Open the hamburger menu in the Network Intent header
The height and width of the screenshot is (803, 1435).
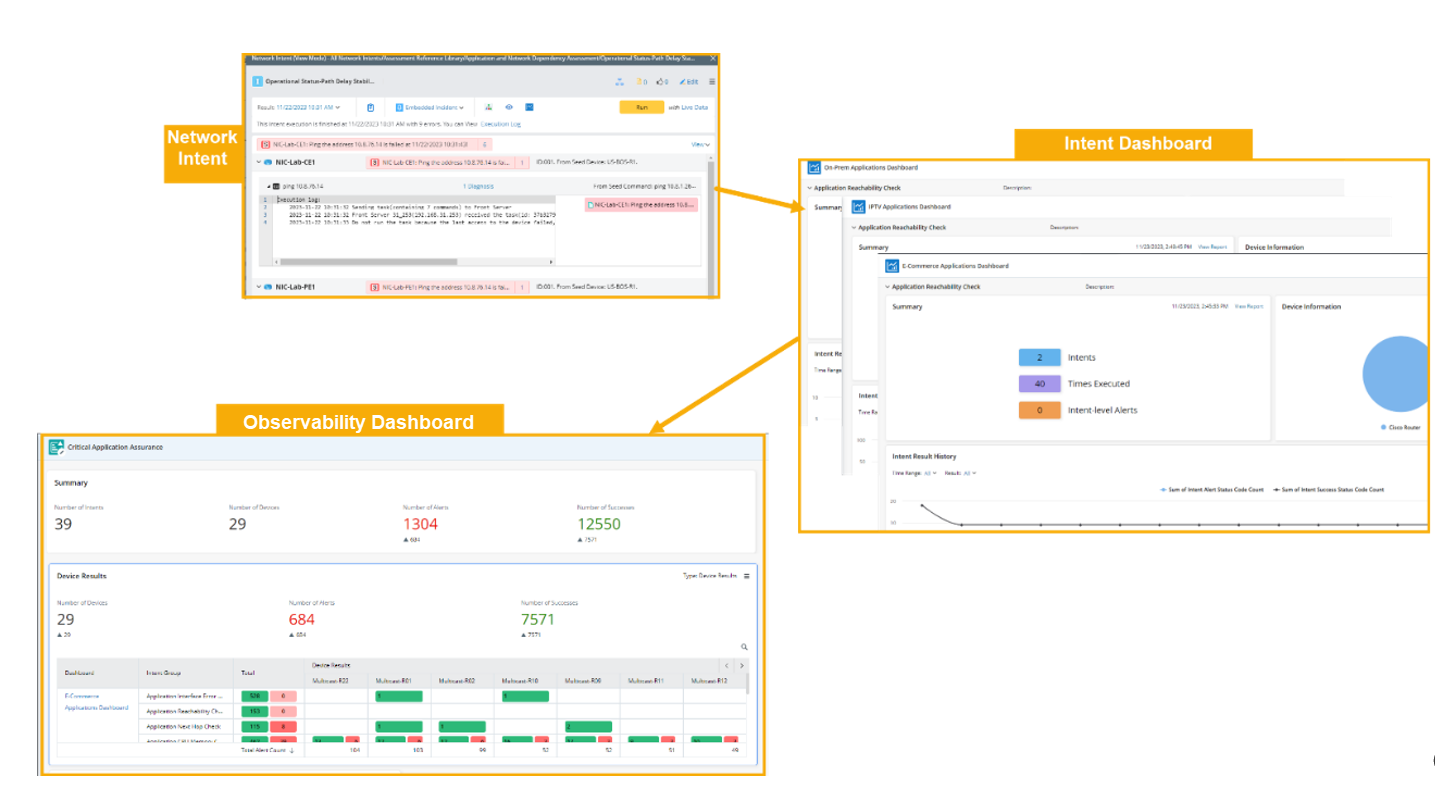712,82
